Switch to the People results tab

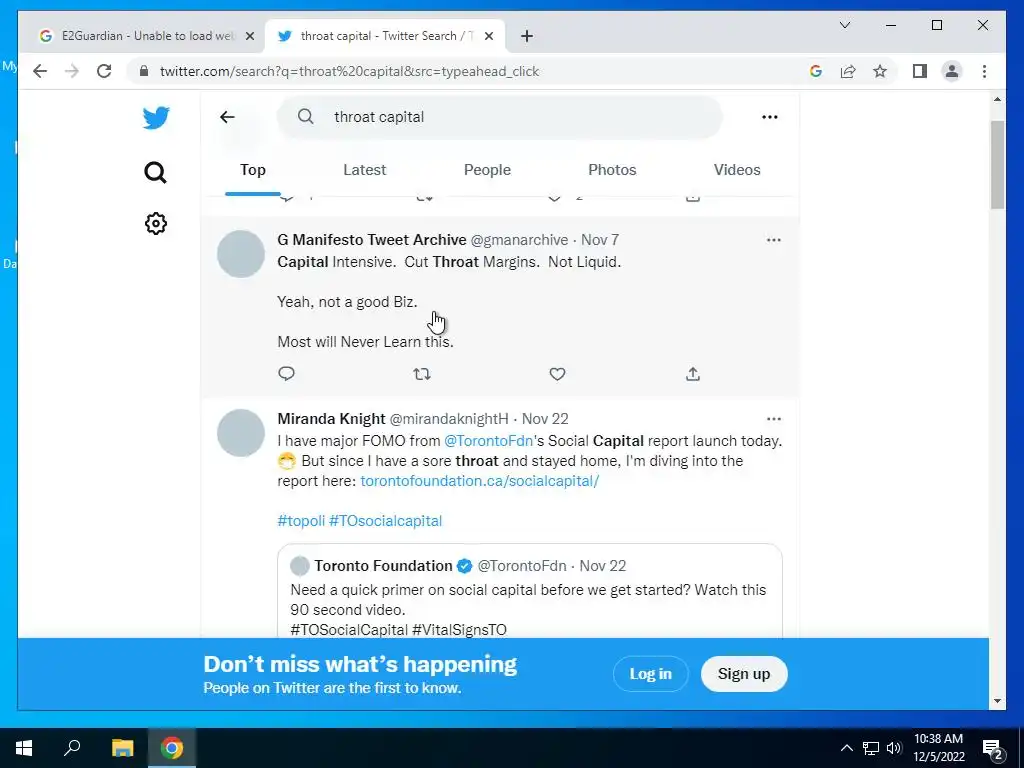click(x=487, y=170)
